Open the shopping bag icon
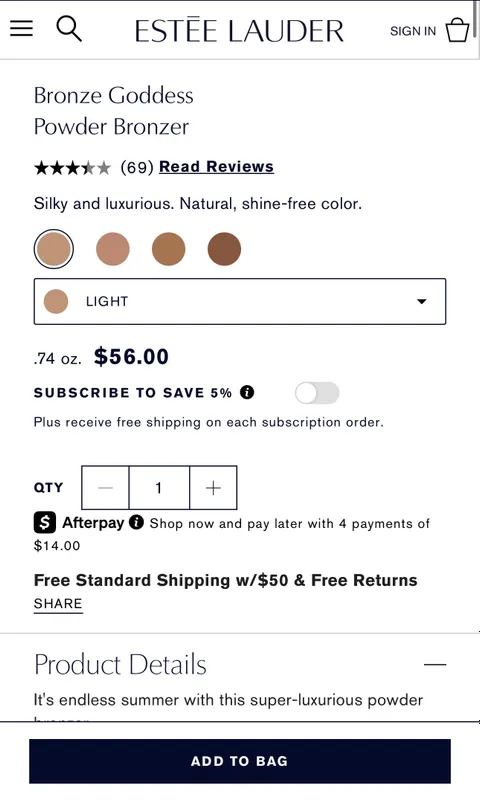 457,30
